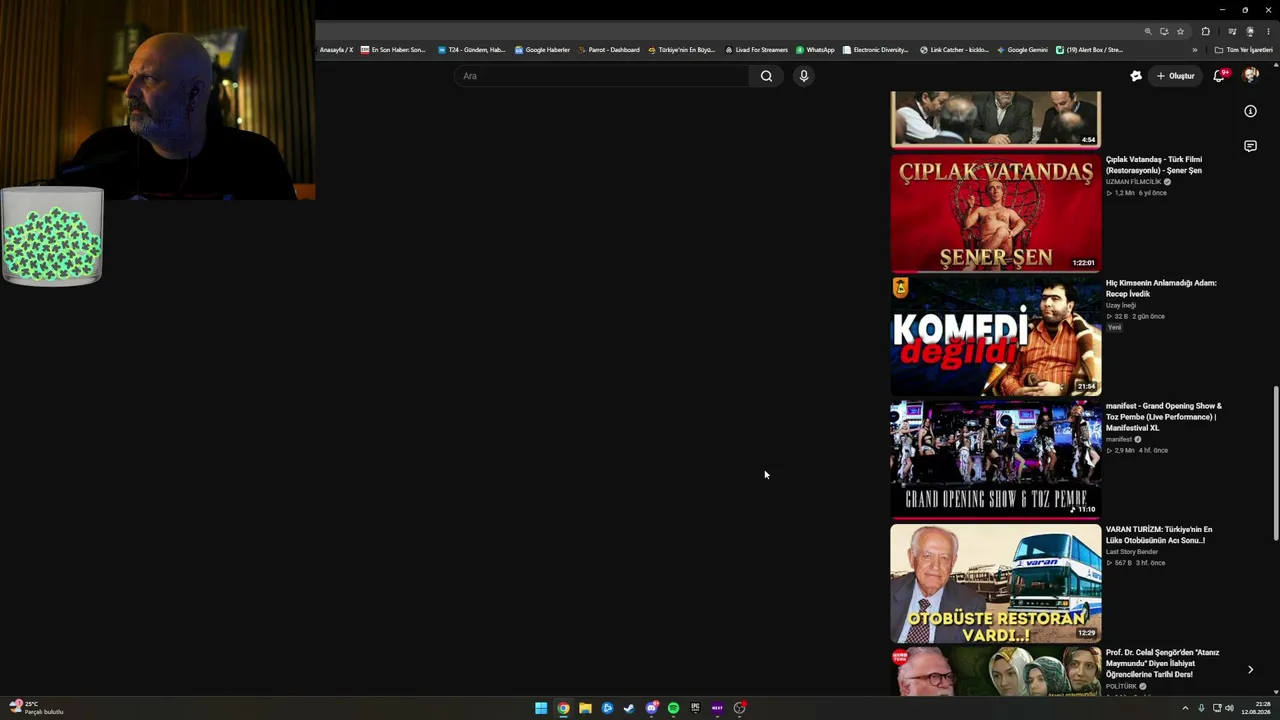Open 'Türkiye'nin En Büyü...' bookmark

pos(682,49)
